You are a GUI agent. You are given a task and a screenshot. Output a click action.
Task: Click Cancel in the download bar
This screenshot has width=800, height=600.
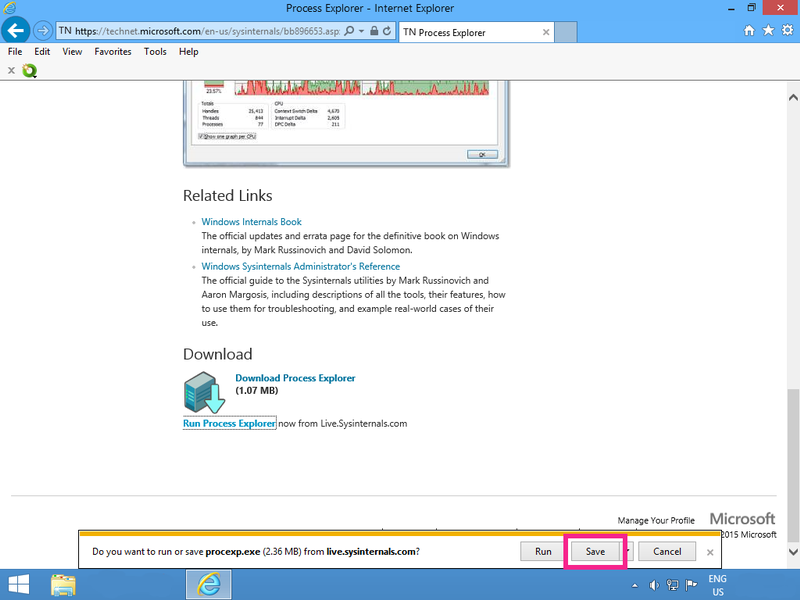point(667,552)
